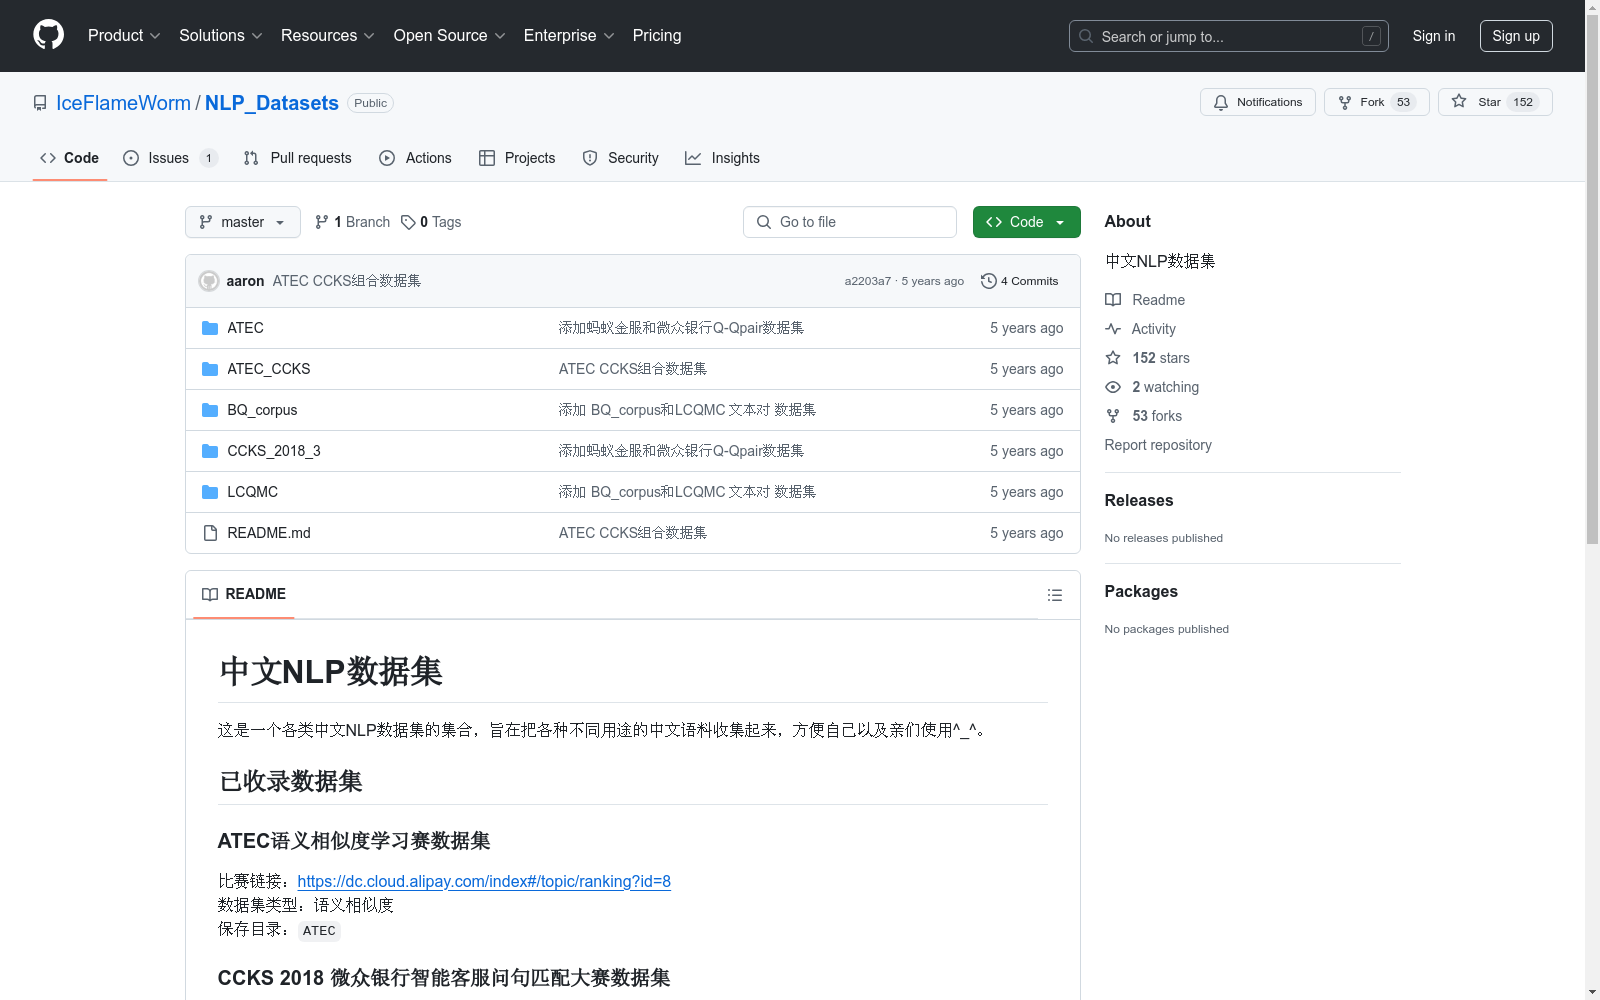The image size is (1600, 1000).
Task: Click the 2 watching link
Action: tap(1165, 387)
